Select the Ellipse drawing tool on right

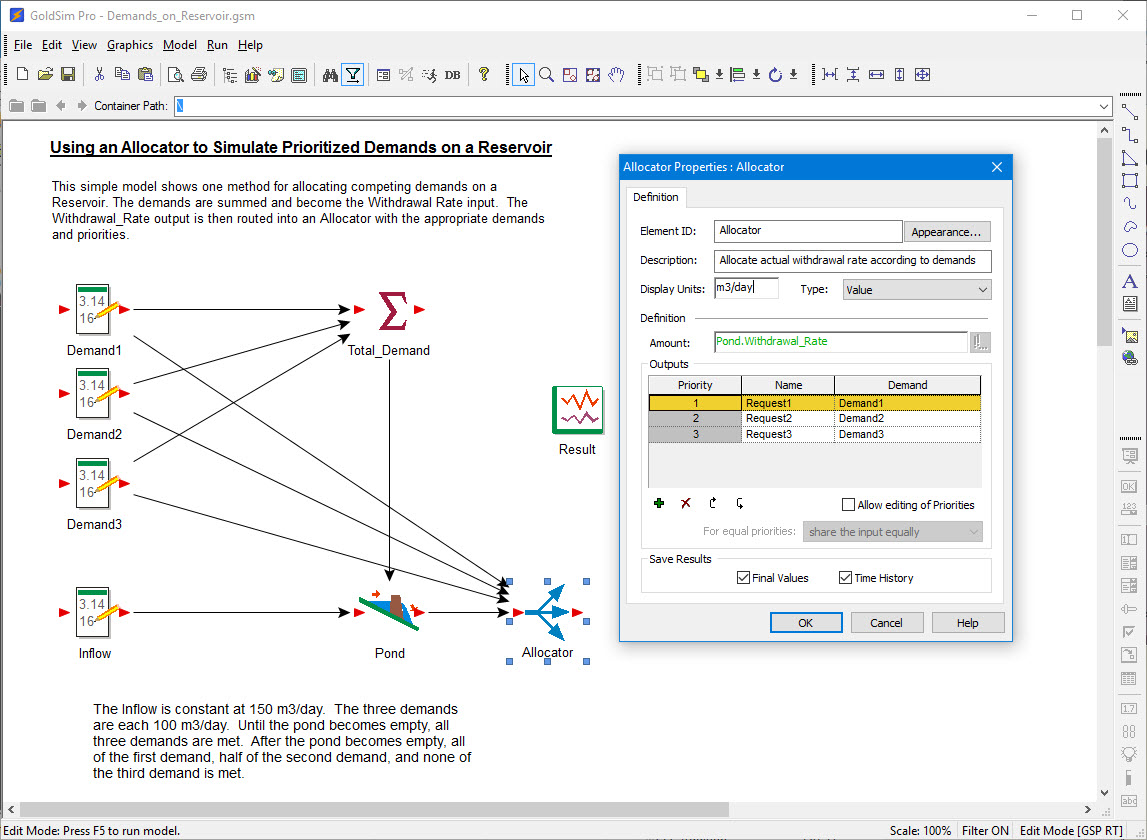[1130, 250]
